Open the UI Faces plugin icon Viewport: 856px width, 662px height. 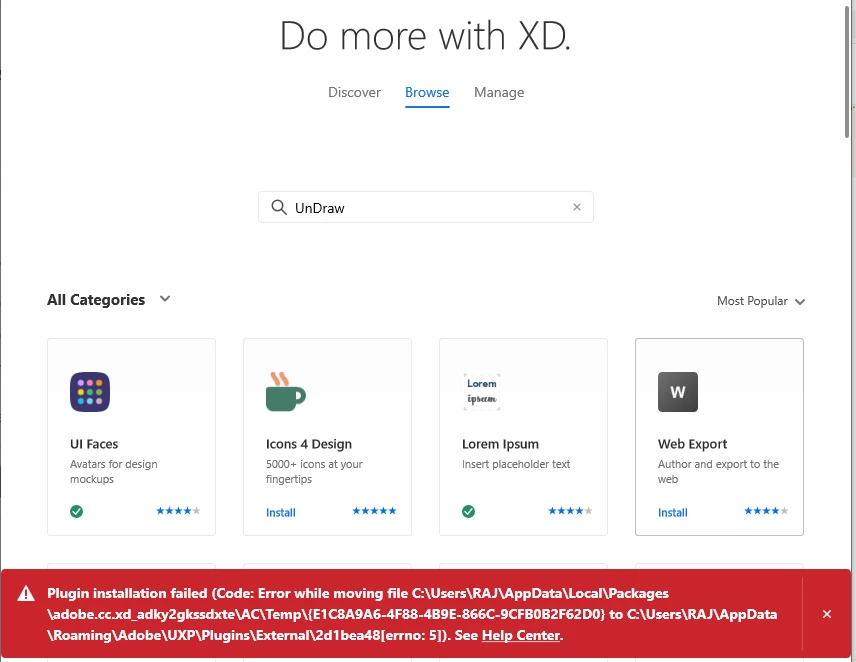[x=90, y=392]
